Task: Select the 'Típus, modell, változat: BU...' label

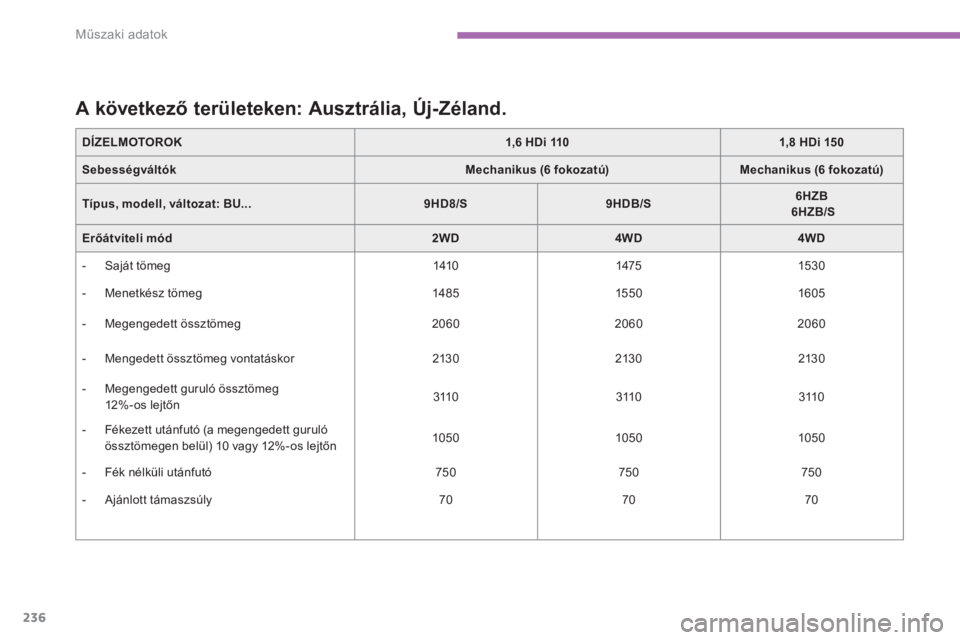Action: [x=167, y=204]
